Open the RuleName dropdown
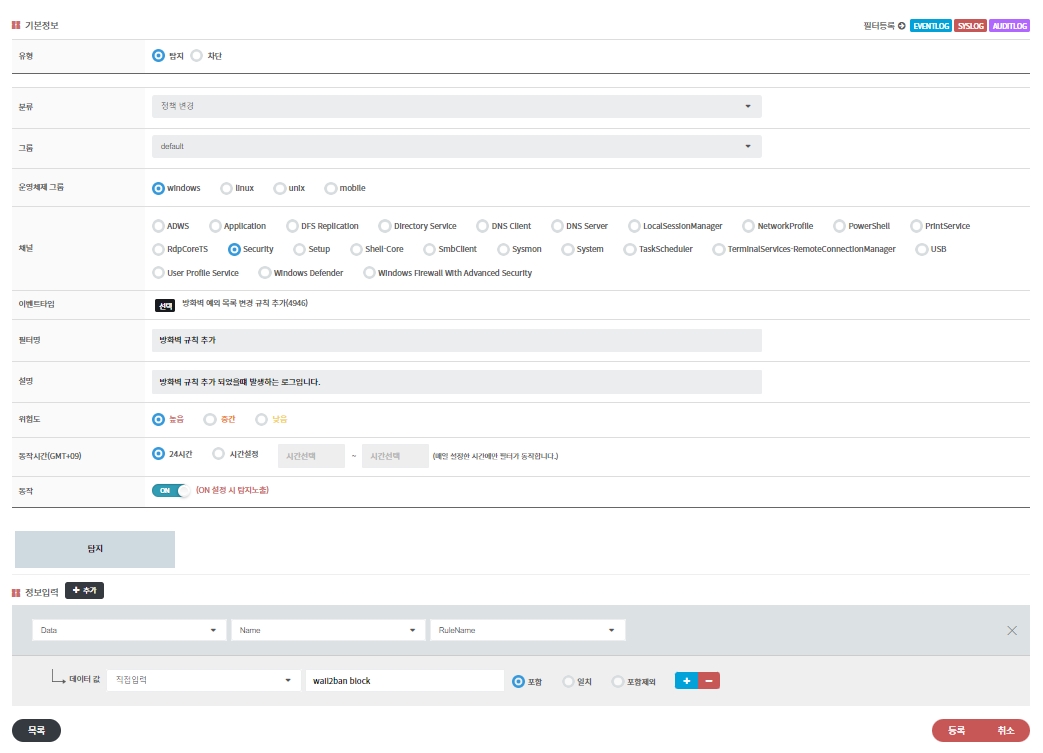The width and height of the screenshot is (1043, 753). click(527, 630)
